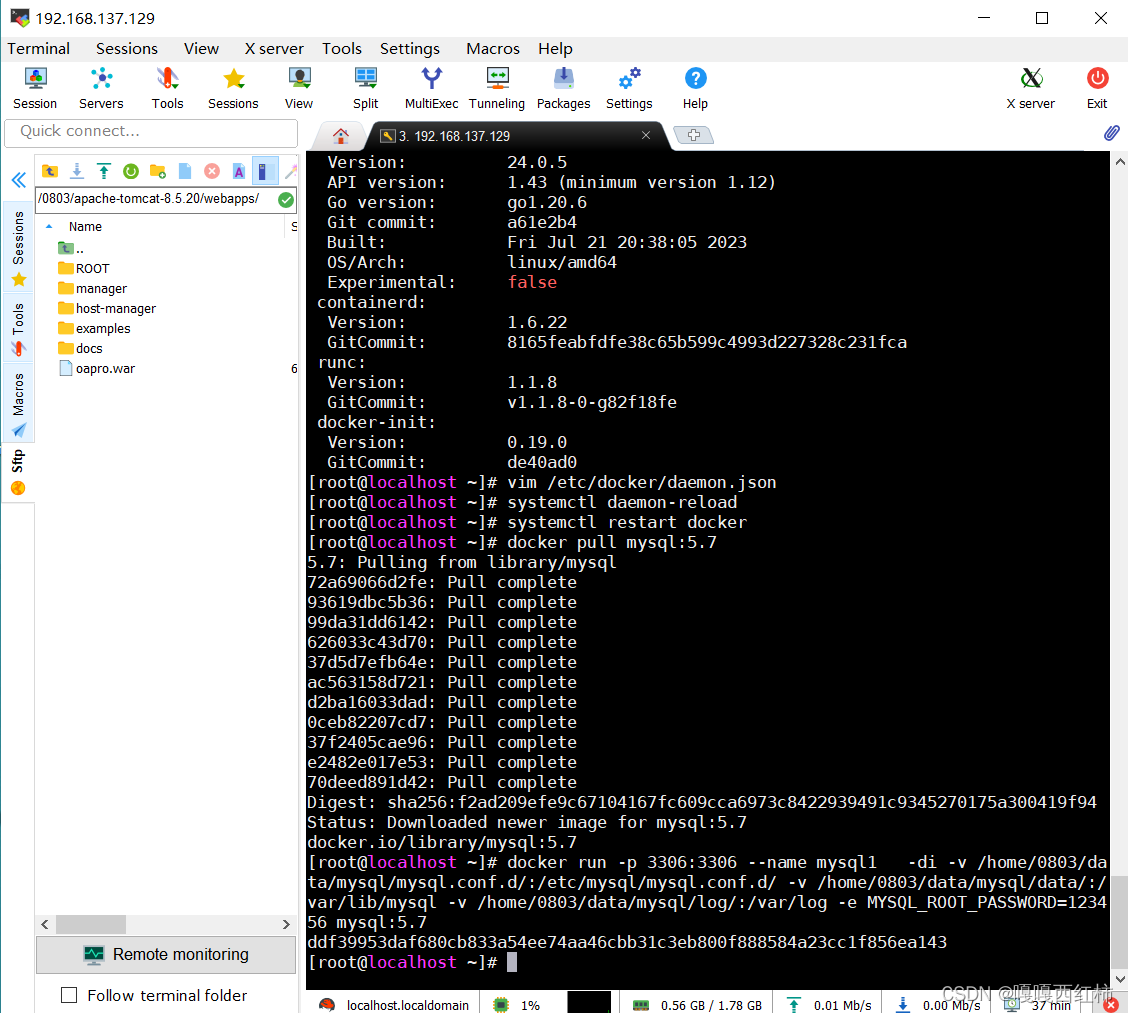Click the home tab icon
Image resolution: width=1128 pixels, height=1013 pixels.
[341, 135]
